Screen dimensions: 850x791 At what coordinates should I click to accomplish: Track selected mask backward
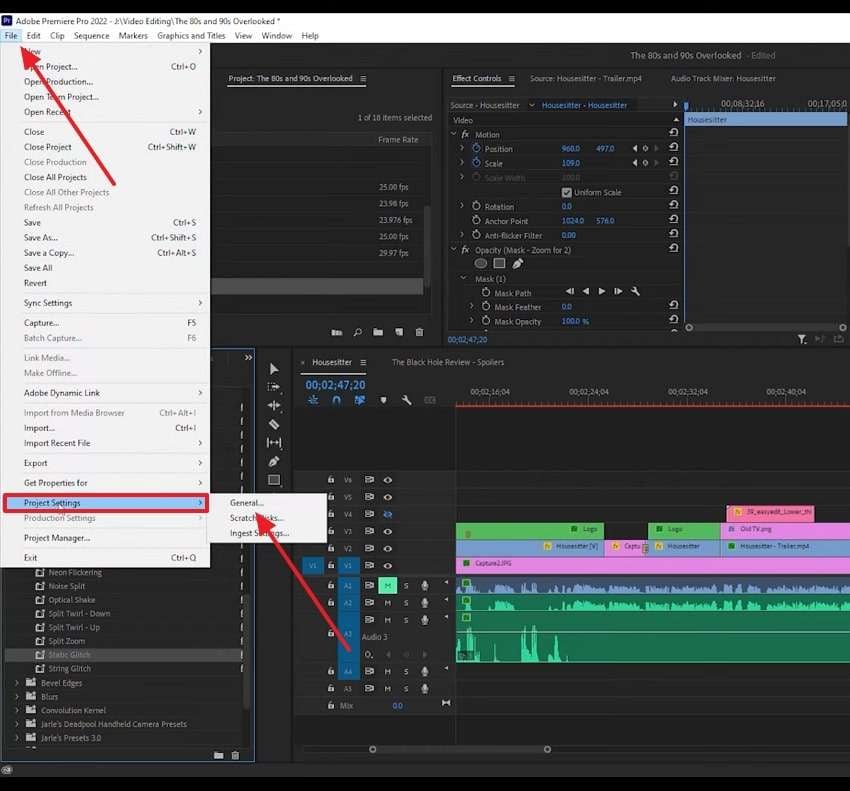pyautogui.click(x=585, y=292)
